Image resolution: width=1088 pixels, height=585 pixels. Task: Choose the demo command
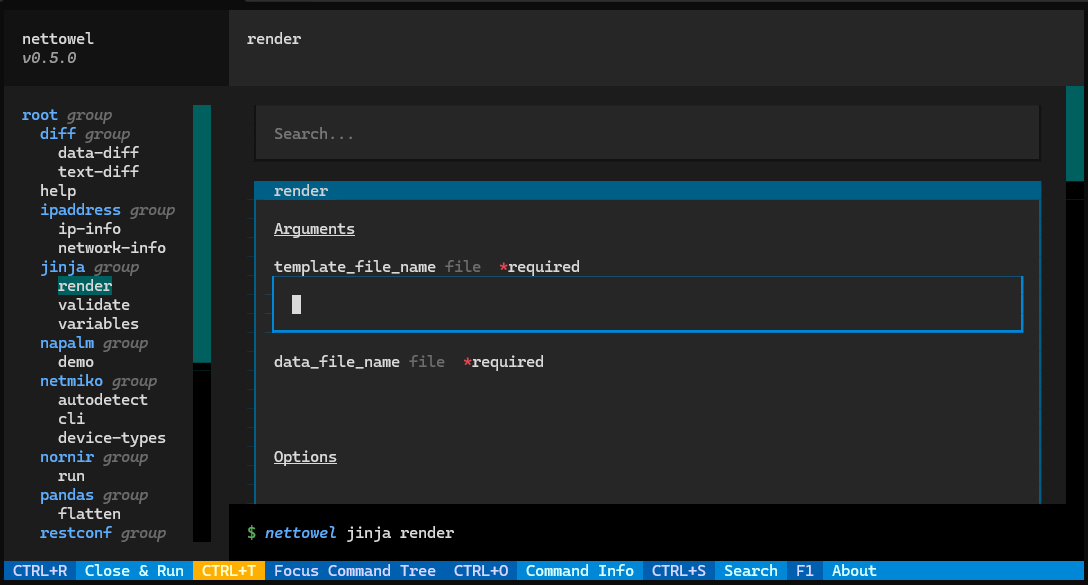coord(76,362)
